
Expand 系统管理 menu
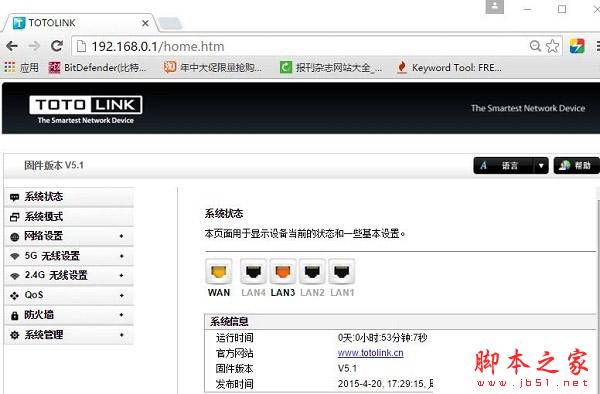click(69, 335)
